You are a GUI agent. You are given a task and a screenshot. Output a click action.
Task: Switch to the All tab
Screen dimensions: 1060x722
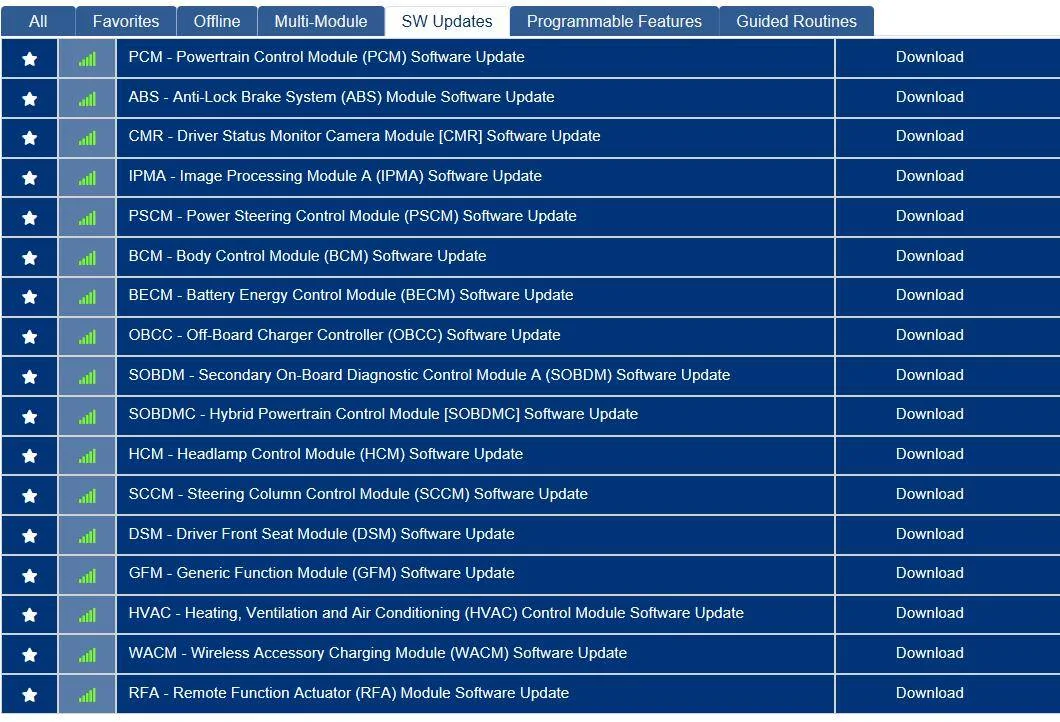pyautogui.click(x=38, y=21)
